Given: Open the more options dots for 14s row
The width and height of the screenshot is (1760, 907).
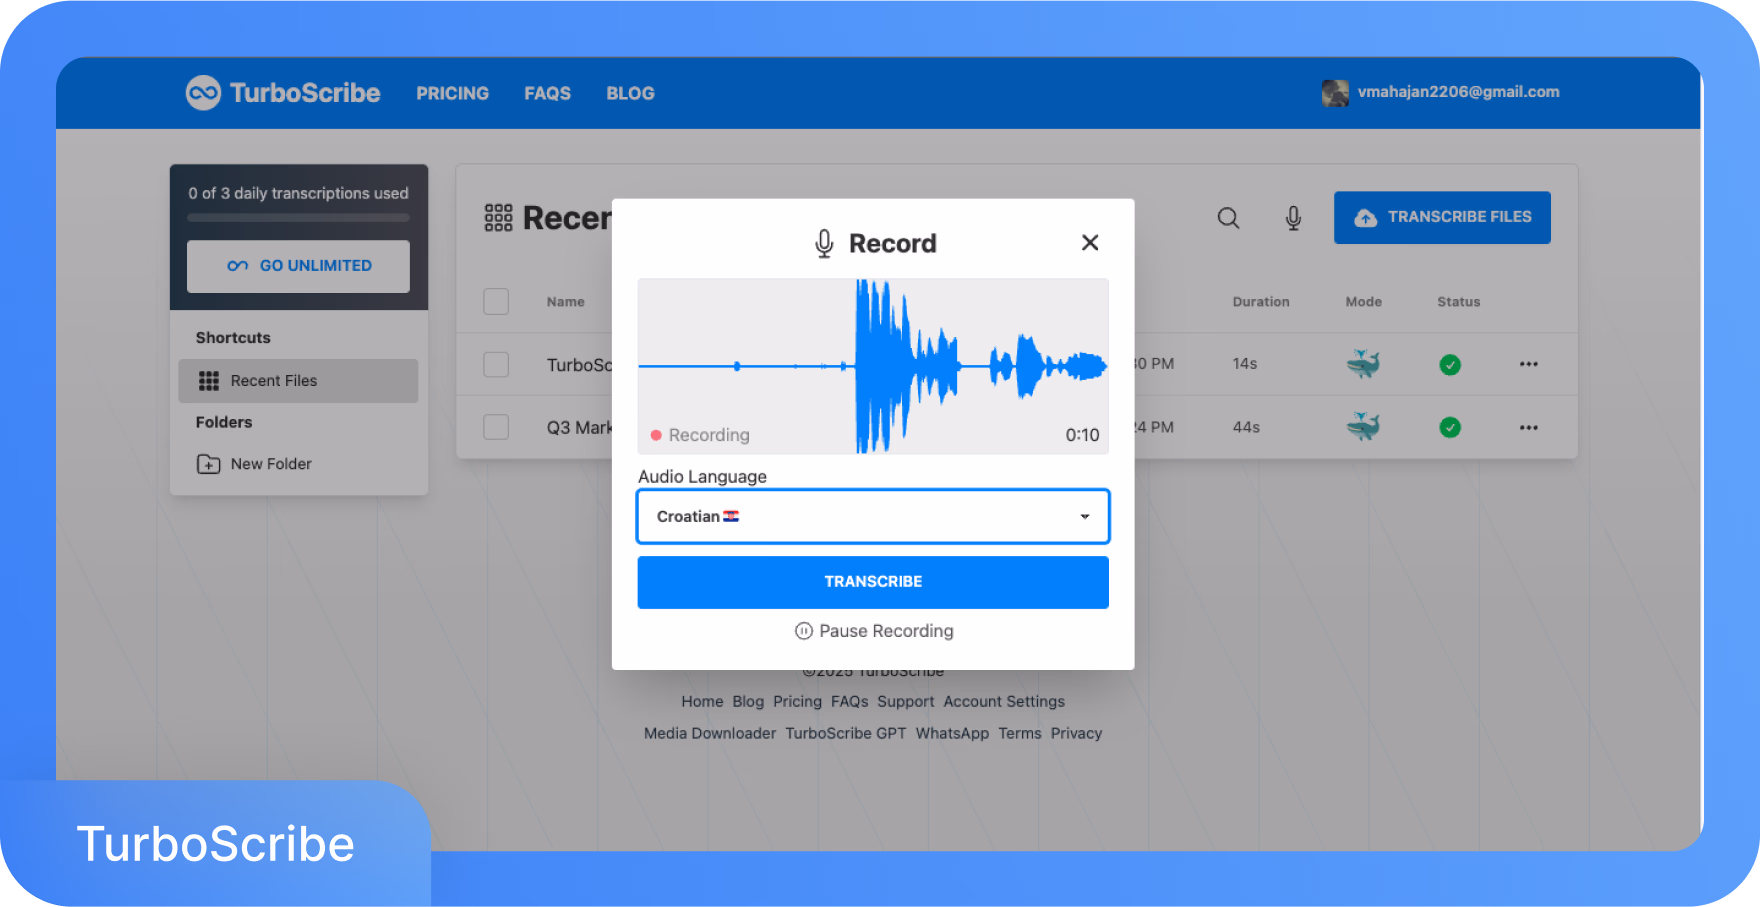Looking at the screenshot, I should 1528,364.
